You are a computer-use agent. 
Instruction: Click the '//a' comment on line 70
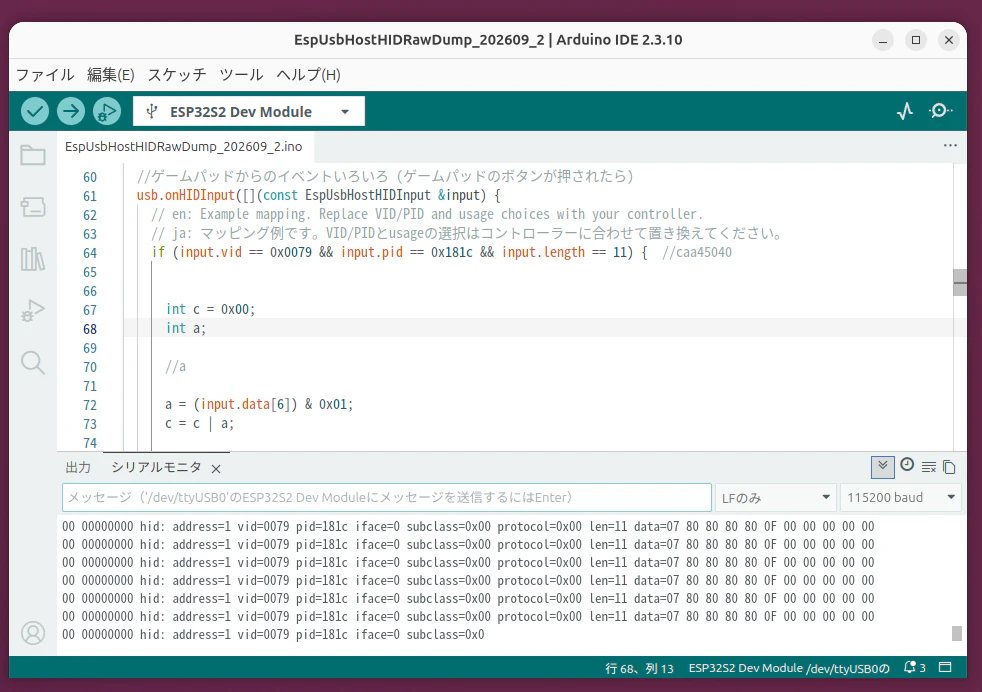(x=175, y=366)
